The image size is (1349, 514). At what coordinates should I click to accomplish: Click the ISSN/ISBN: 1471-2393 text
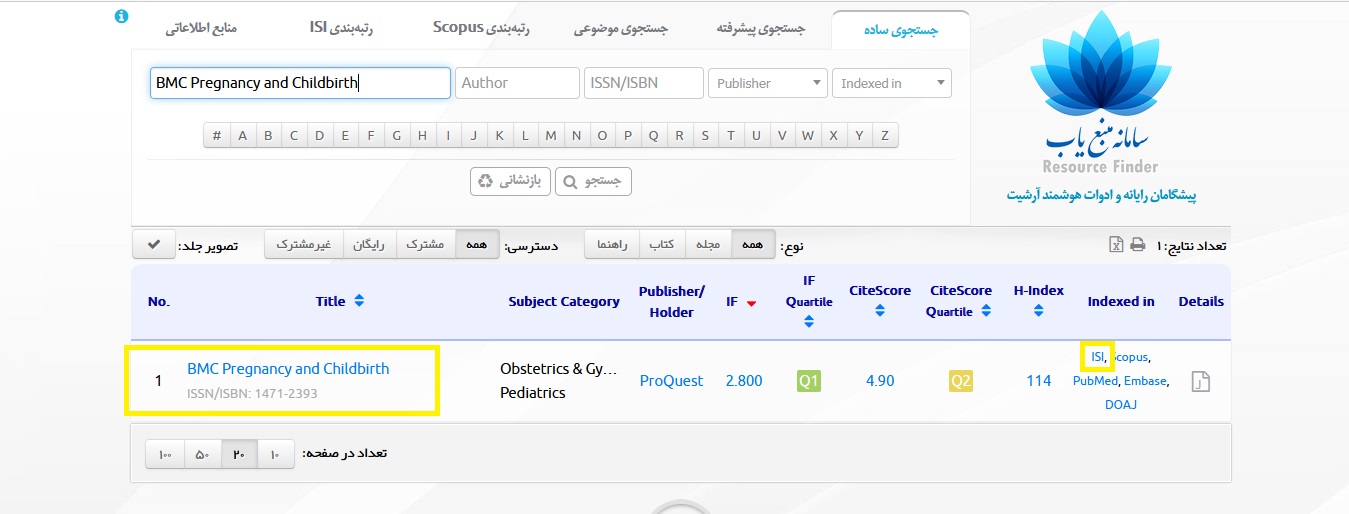coord(252,394)
